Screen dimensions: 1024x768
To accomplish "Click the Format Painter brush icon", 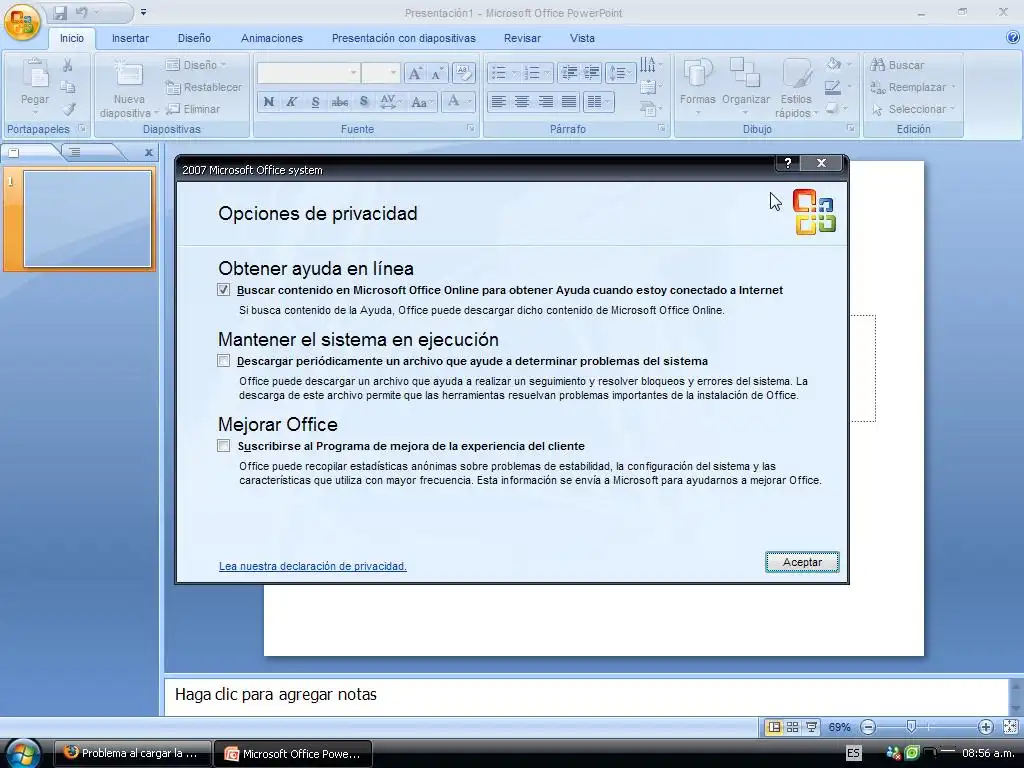I will coord(69,109).
